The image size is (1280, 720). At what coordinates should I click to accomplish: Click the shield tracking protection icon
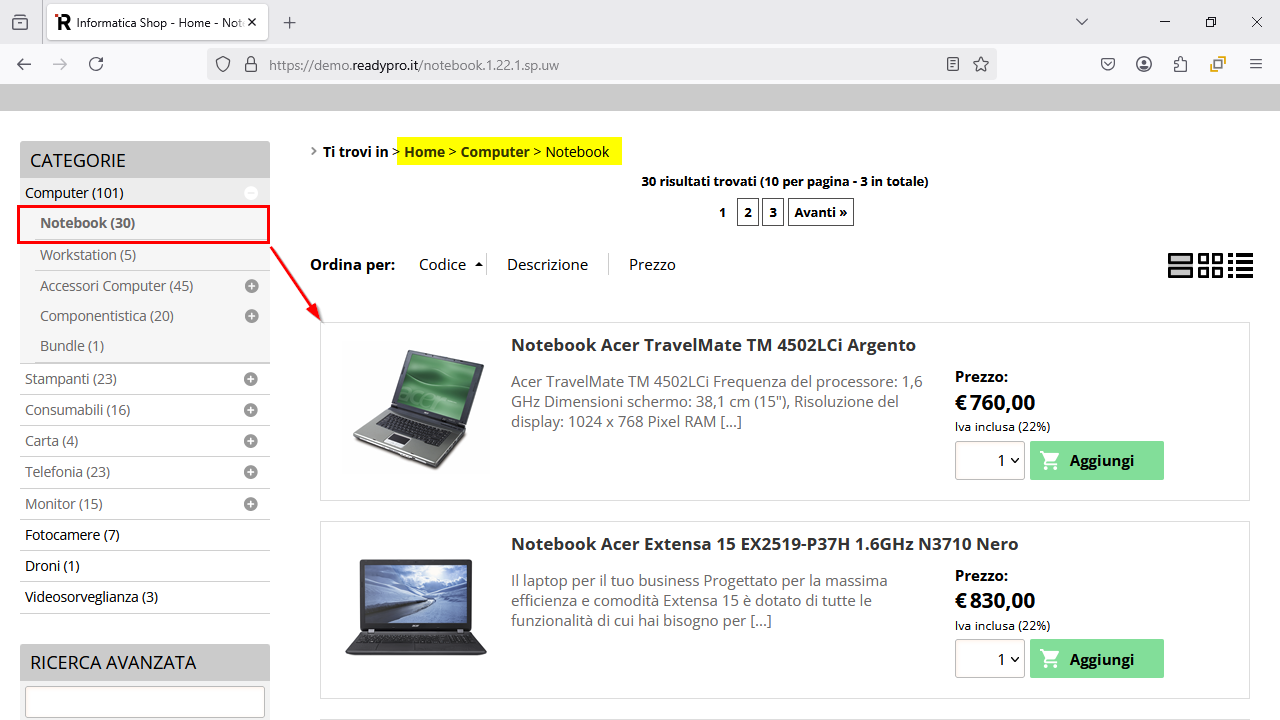[223, 64]
